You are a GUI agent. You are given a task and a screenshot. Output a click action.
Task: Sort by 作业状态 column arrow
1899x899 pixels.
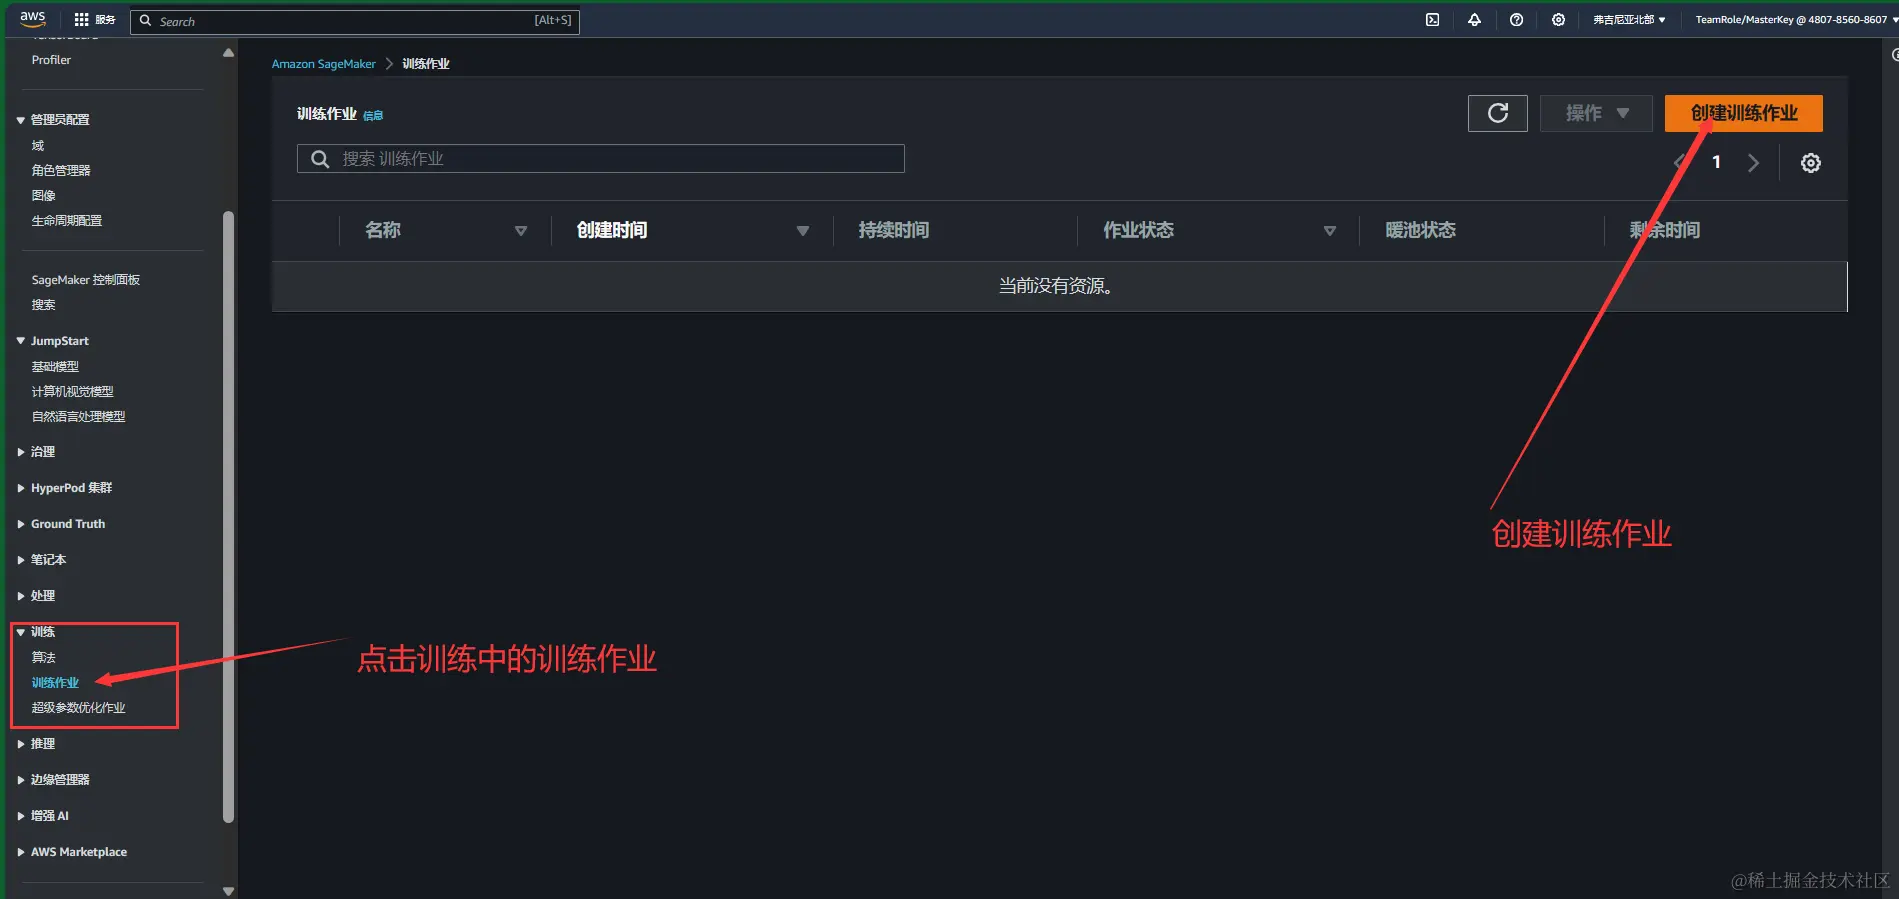tap(1330, 231)
